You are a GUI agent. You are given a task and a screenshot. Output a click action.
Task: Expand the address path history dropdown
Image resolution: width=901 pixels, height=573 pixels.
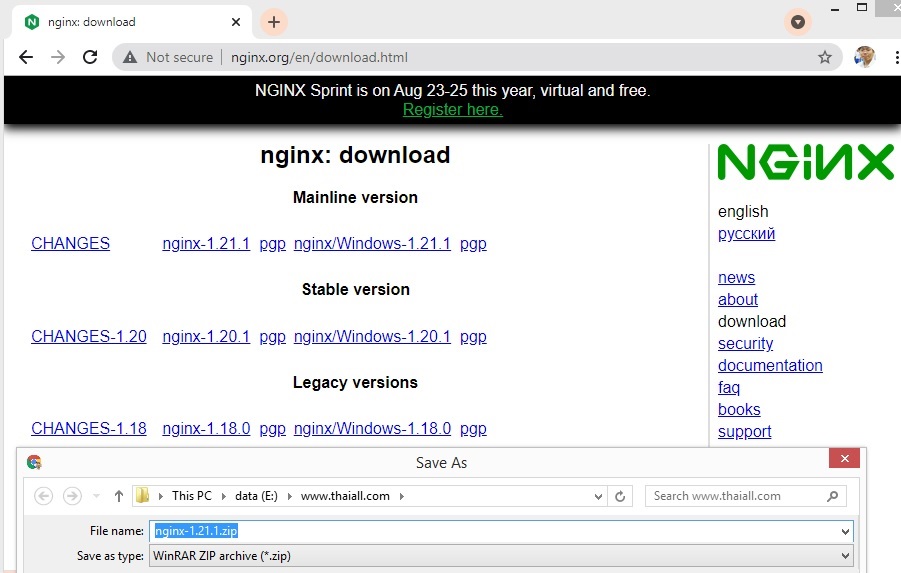[x=599, y=496]
